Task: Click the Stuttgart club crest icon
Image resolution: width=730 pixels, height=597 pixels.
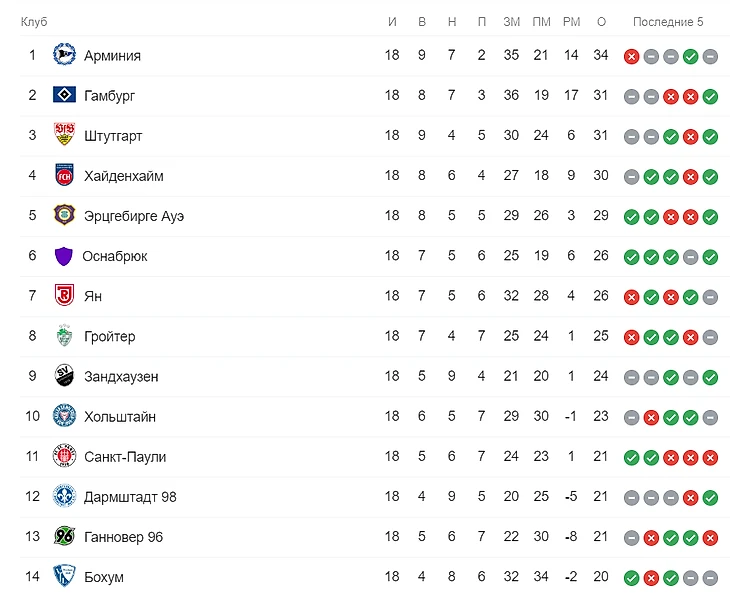Action: click(64, 136)
